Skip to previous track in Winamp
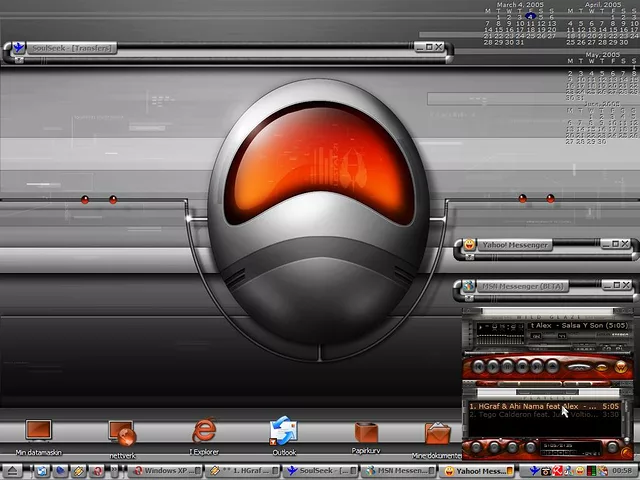 [x=479, y=367]
